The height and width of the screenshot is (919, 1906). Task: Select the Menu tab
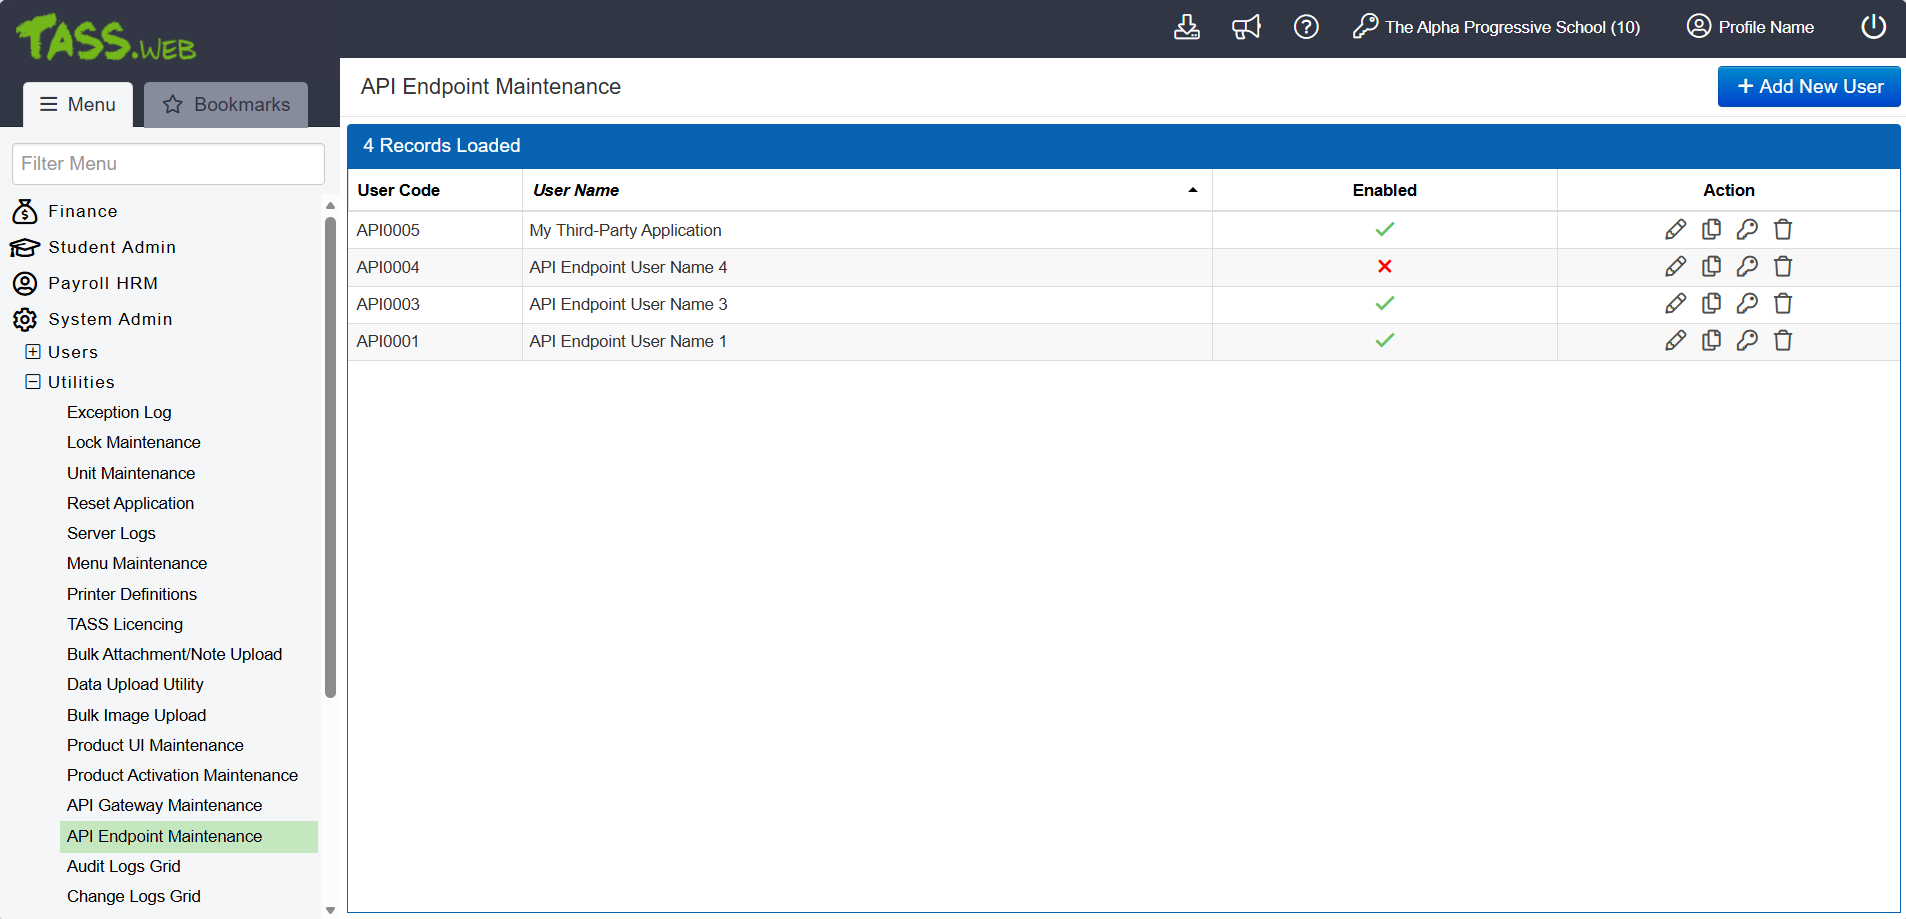[x=78, y=105]
